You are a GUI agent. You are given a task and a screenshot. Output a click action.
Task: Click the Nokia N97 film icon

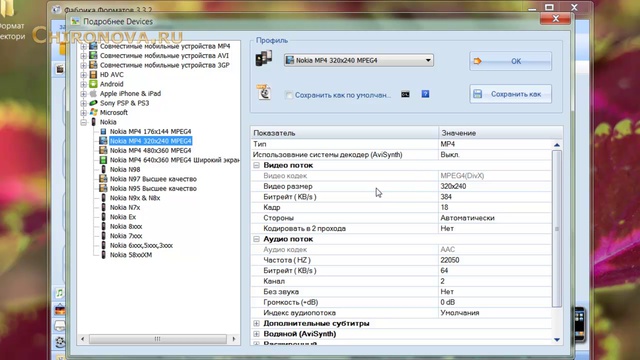pyautogui.click(x=103, y=179)
